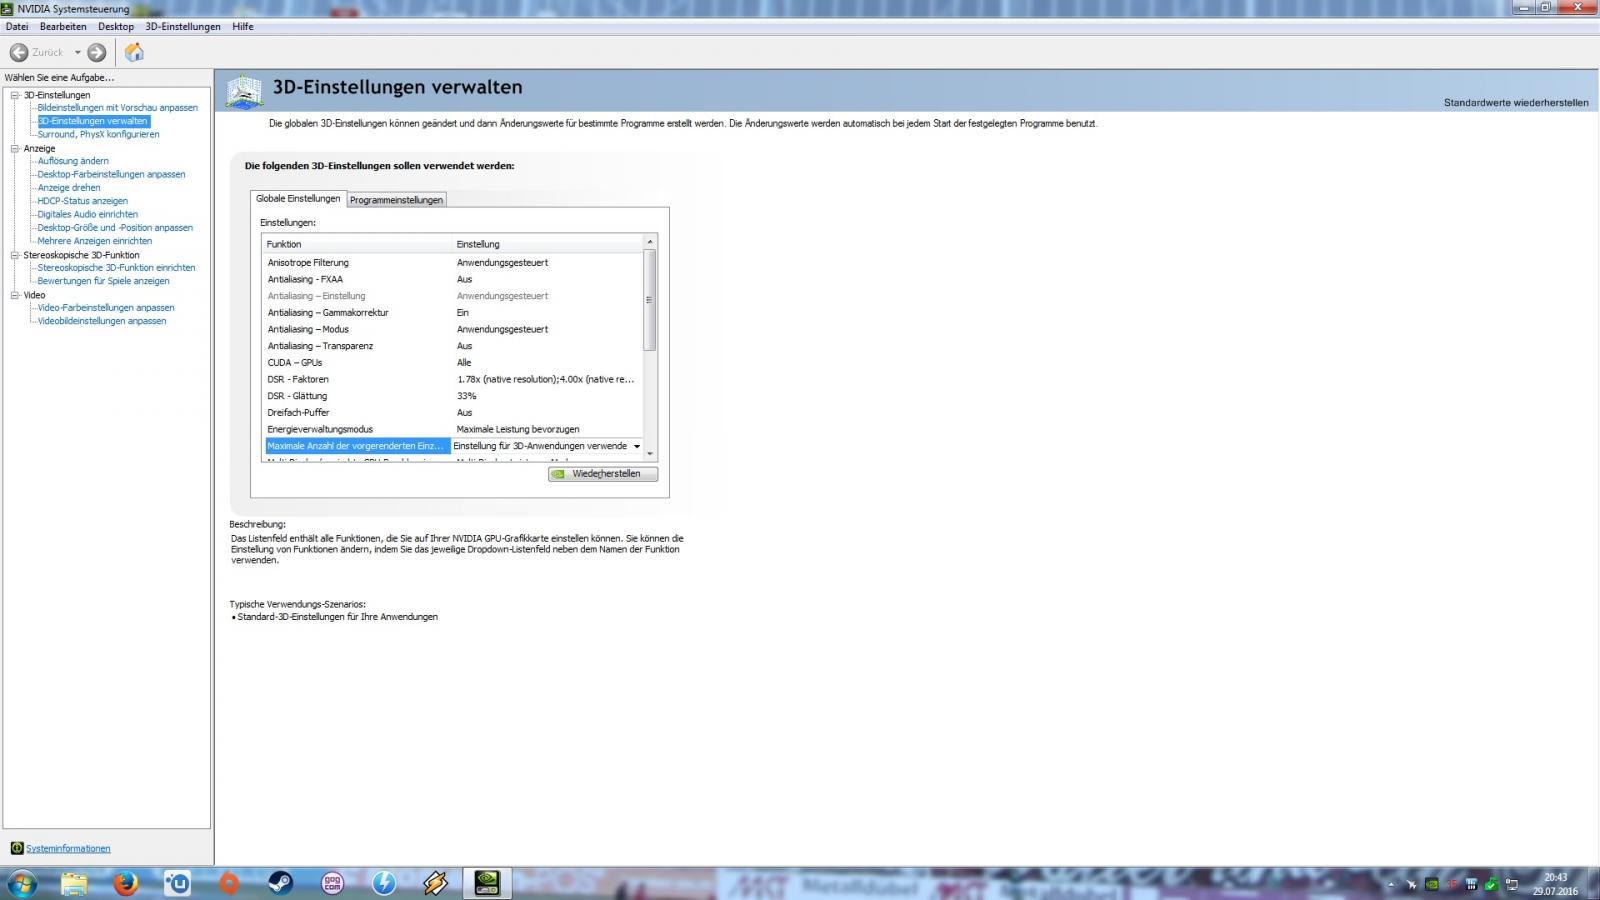Open the Bearbeiten menu
Screen dimensions: 1600x900
click(63, 27)
